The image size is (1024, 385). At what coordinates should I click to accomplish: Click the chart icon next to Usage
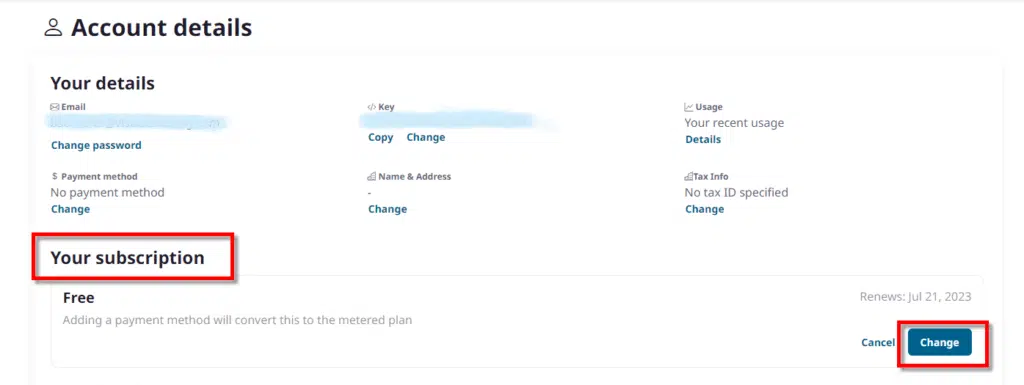point(689,107)
